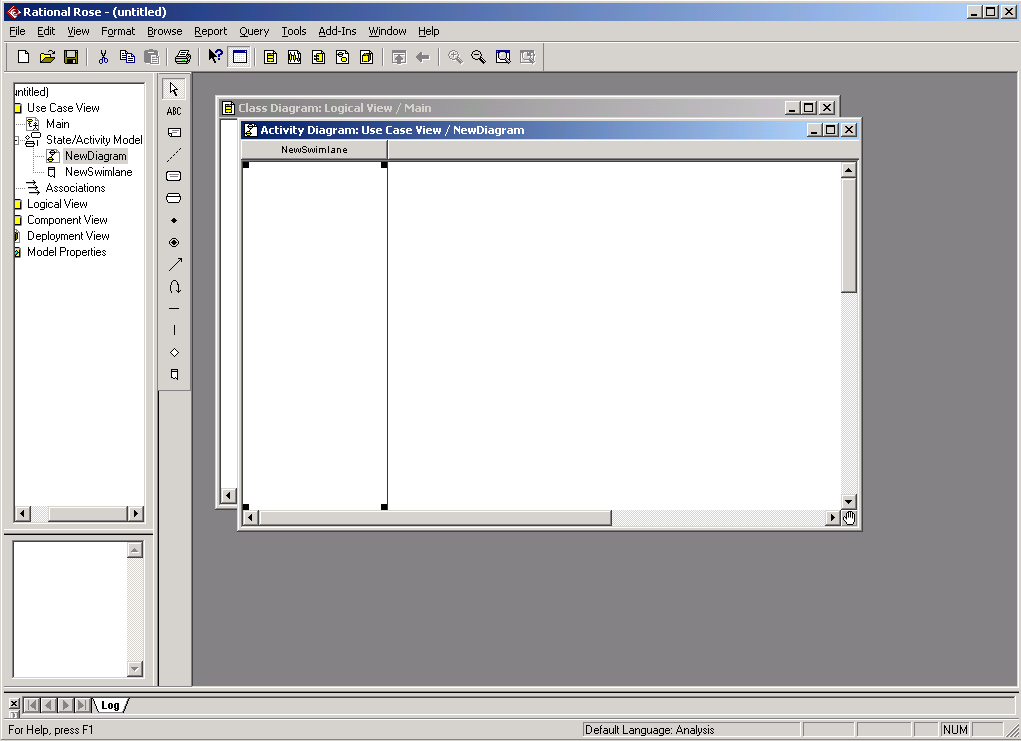Viewport: 1021px width, 741px height.
Task: Print diagram with printer icon
Action: [183, 57]
